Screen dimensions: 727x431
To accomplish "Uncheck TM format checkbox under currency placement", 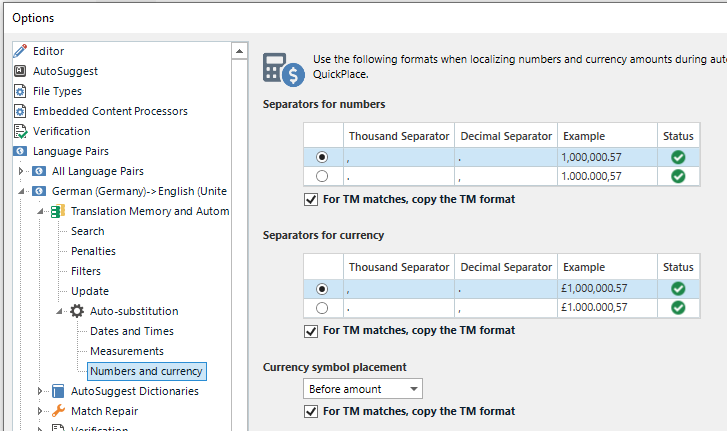I will pos(311,411).
